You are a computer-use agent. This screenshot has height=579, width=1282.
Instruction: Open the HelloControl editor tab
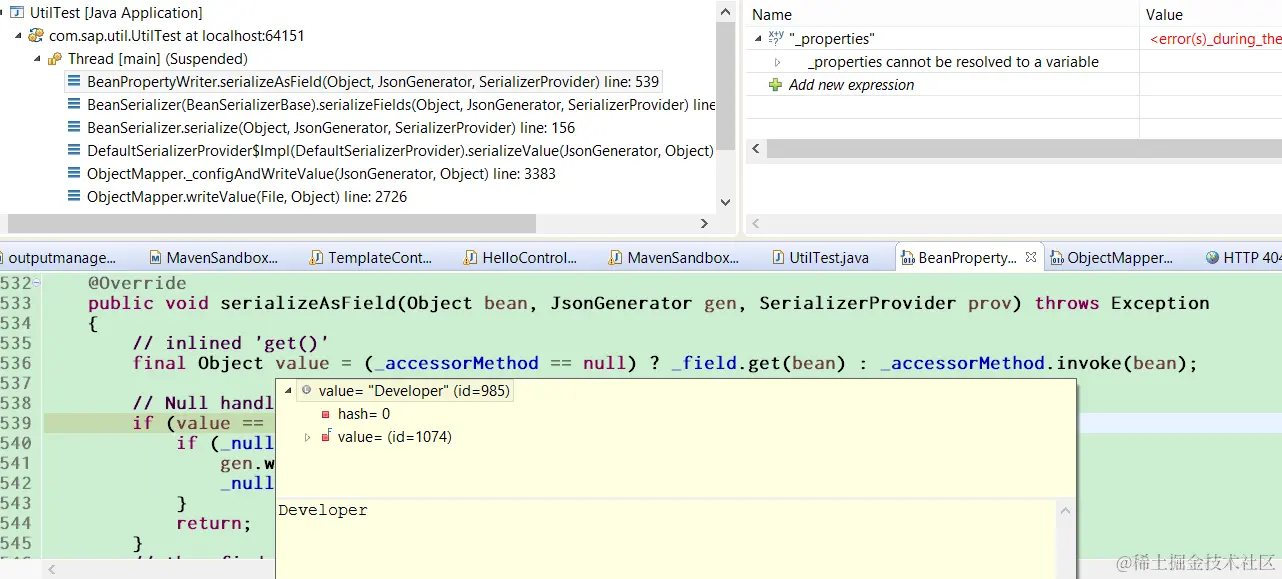click(521, 258)
